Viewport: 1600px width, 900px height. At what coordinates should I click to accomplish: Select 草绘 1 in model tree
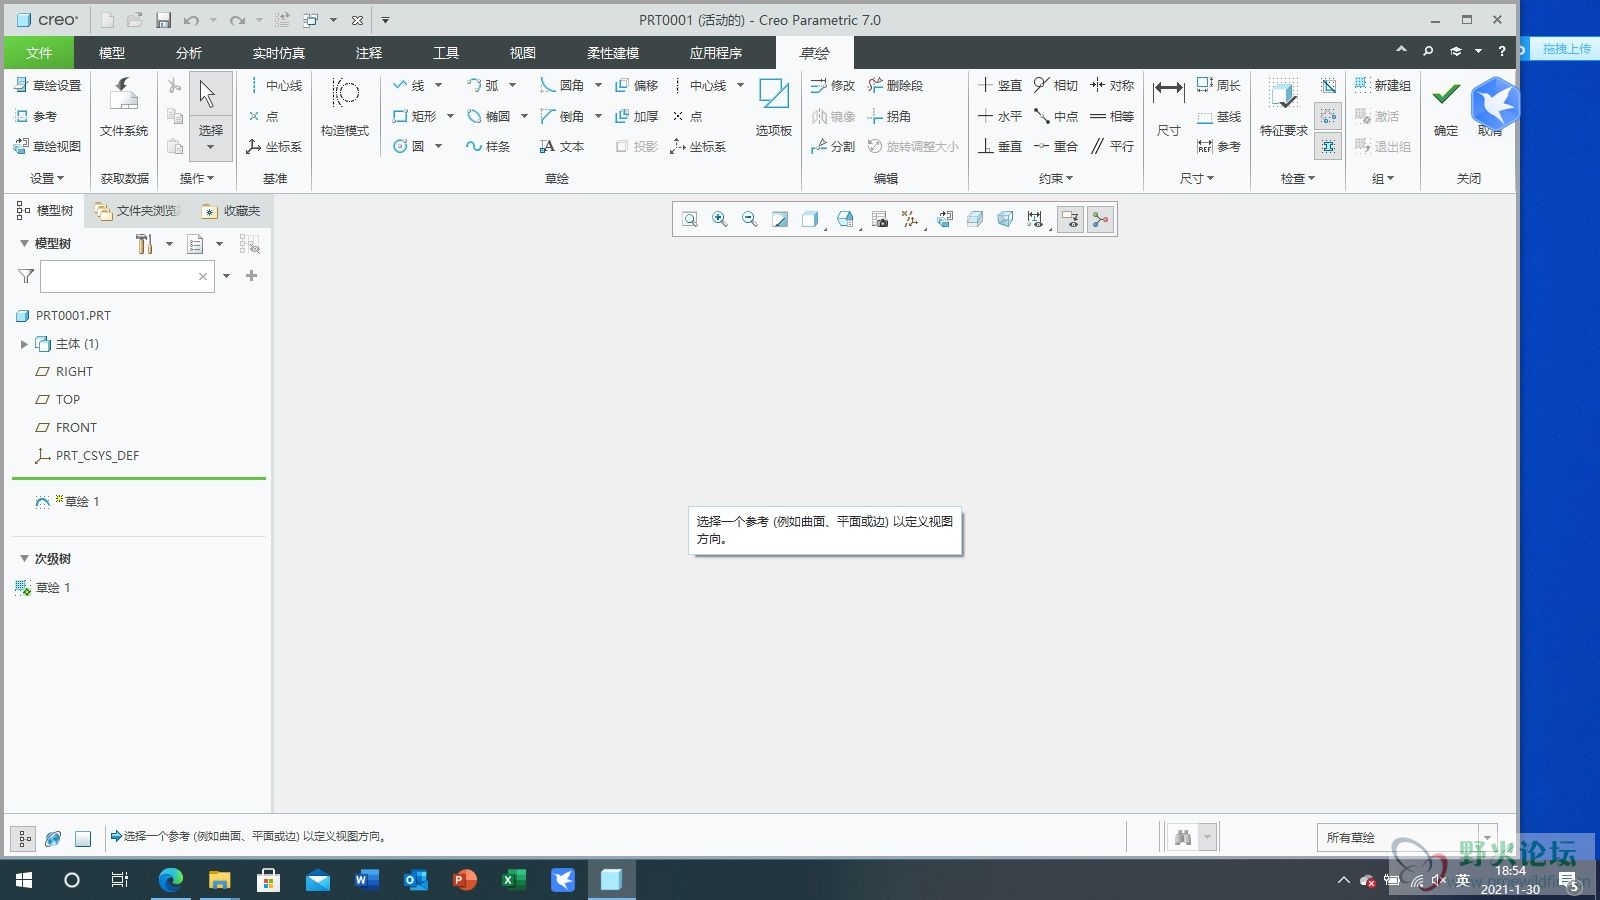(67, 502)
